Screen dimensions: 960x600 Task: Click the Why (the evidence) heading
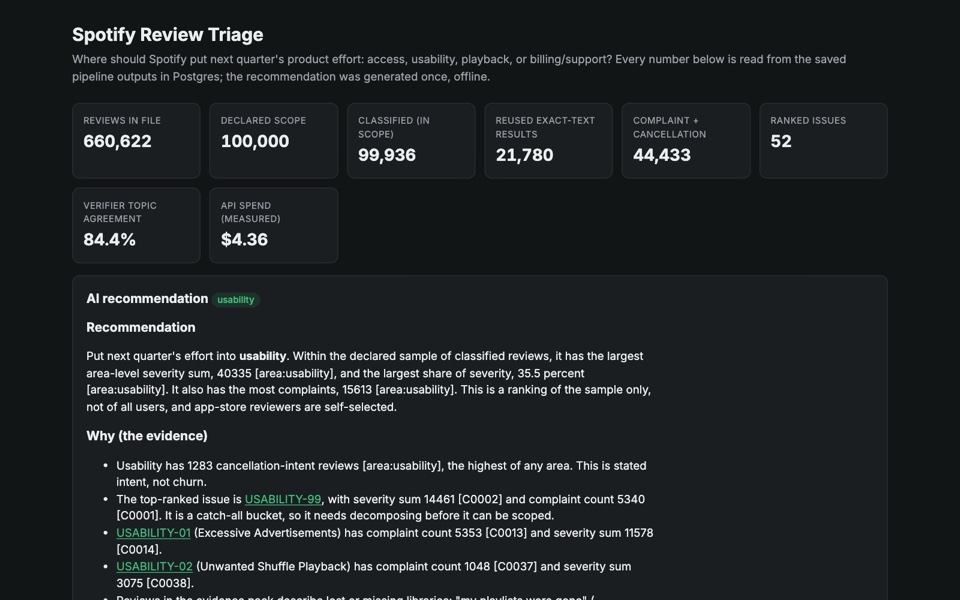(147, 436)
